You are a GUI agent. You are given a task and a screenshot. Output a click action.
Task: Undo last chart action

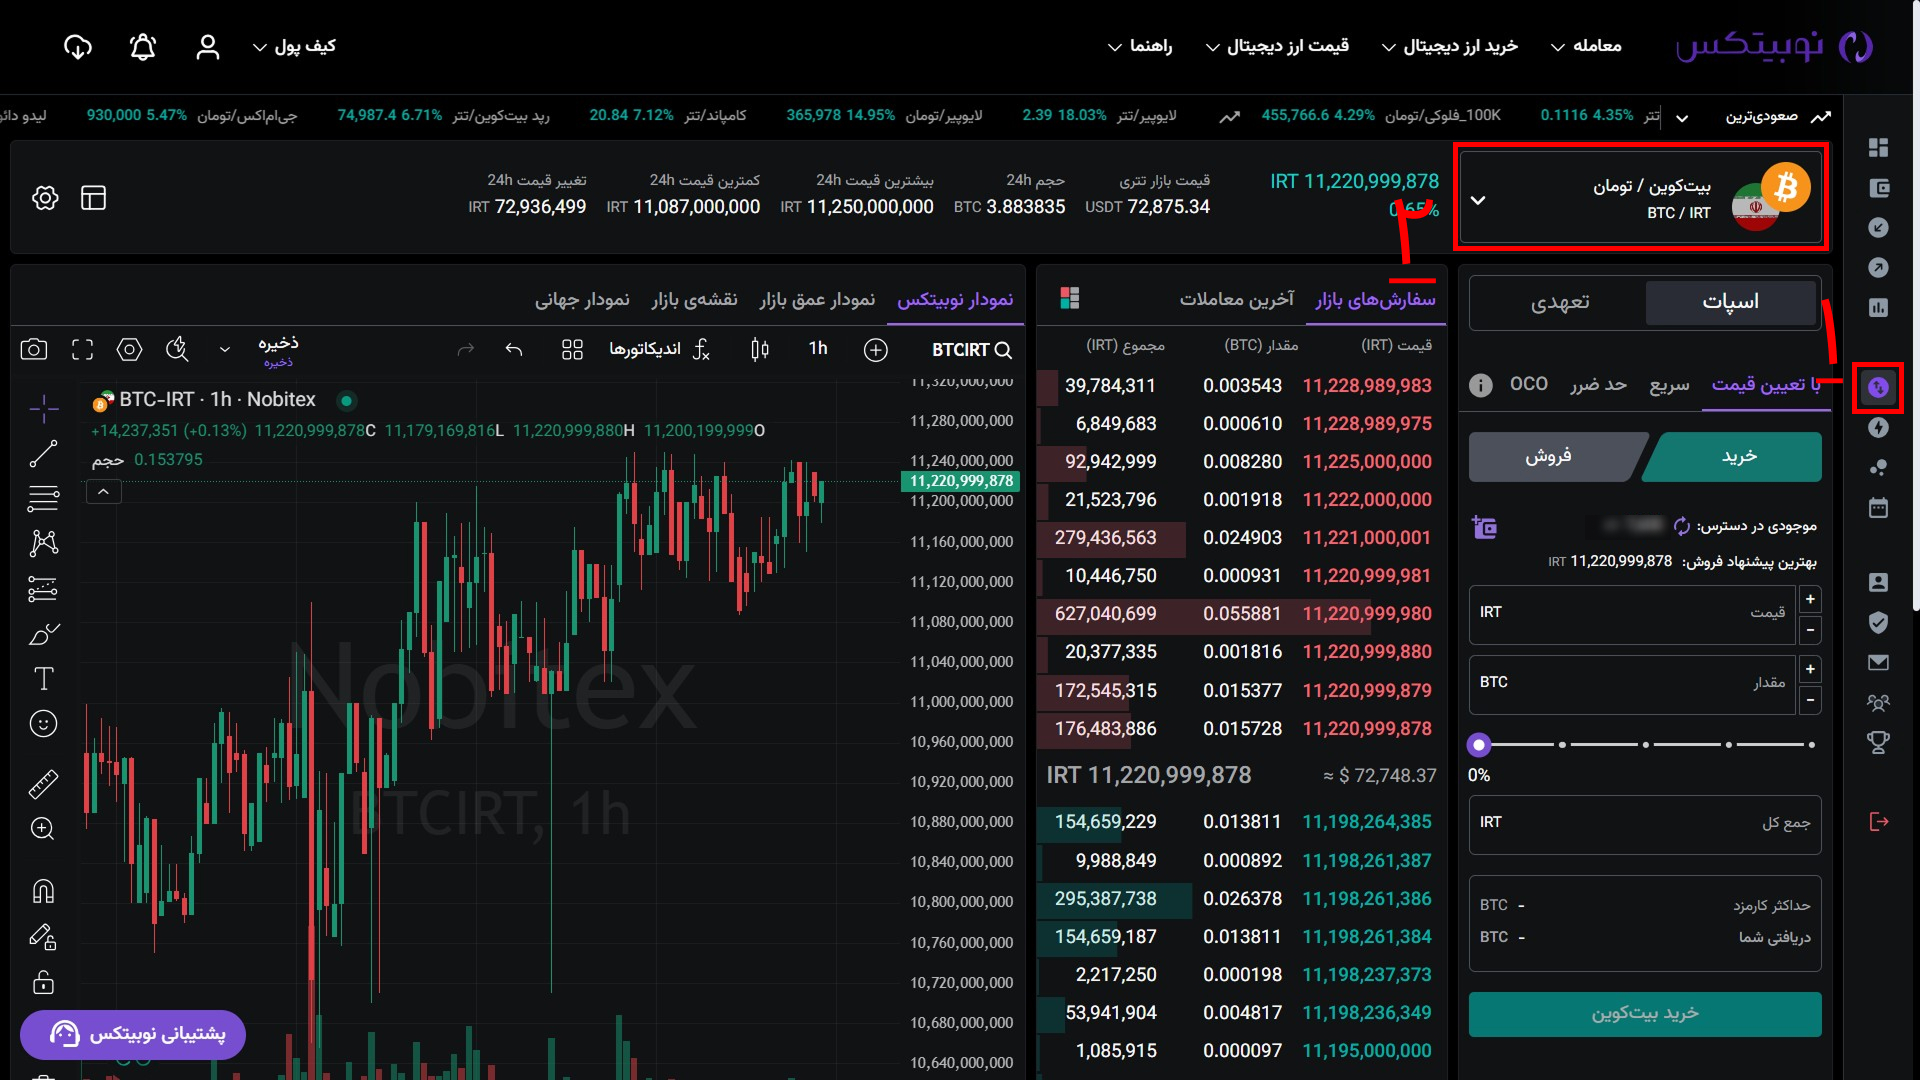click(x=514, y=349)
